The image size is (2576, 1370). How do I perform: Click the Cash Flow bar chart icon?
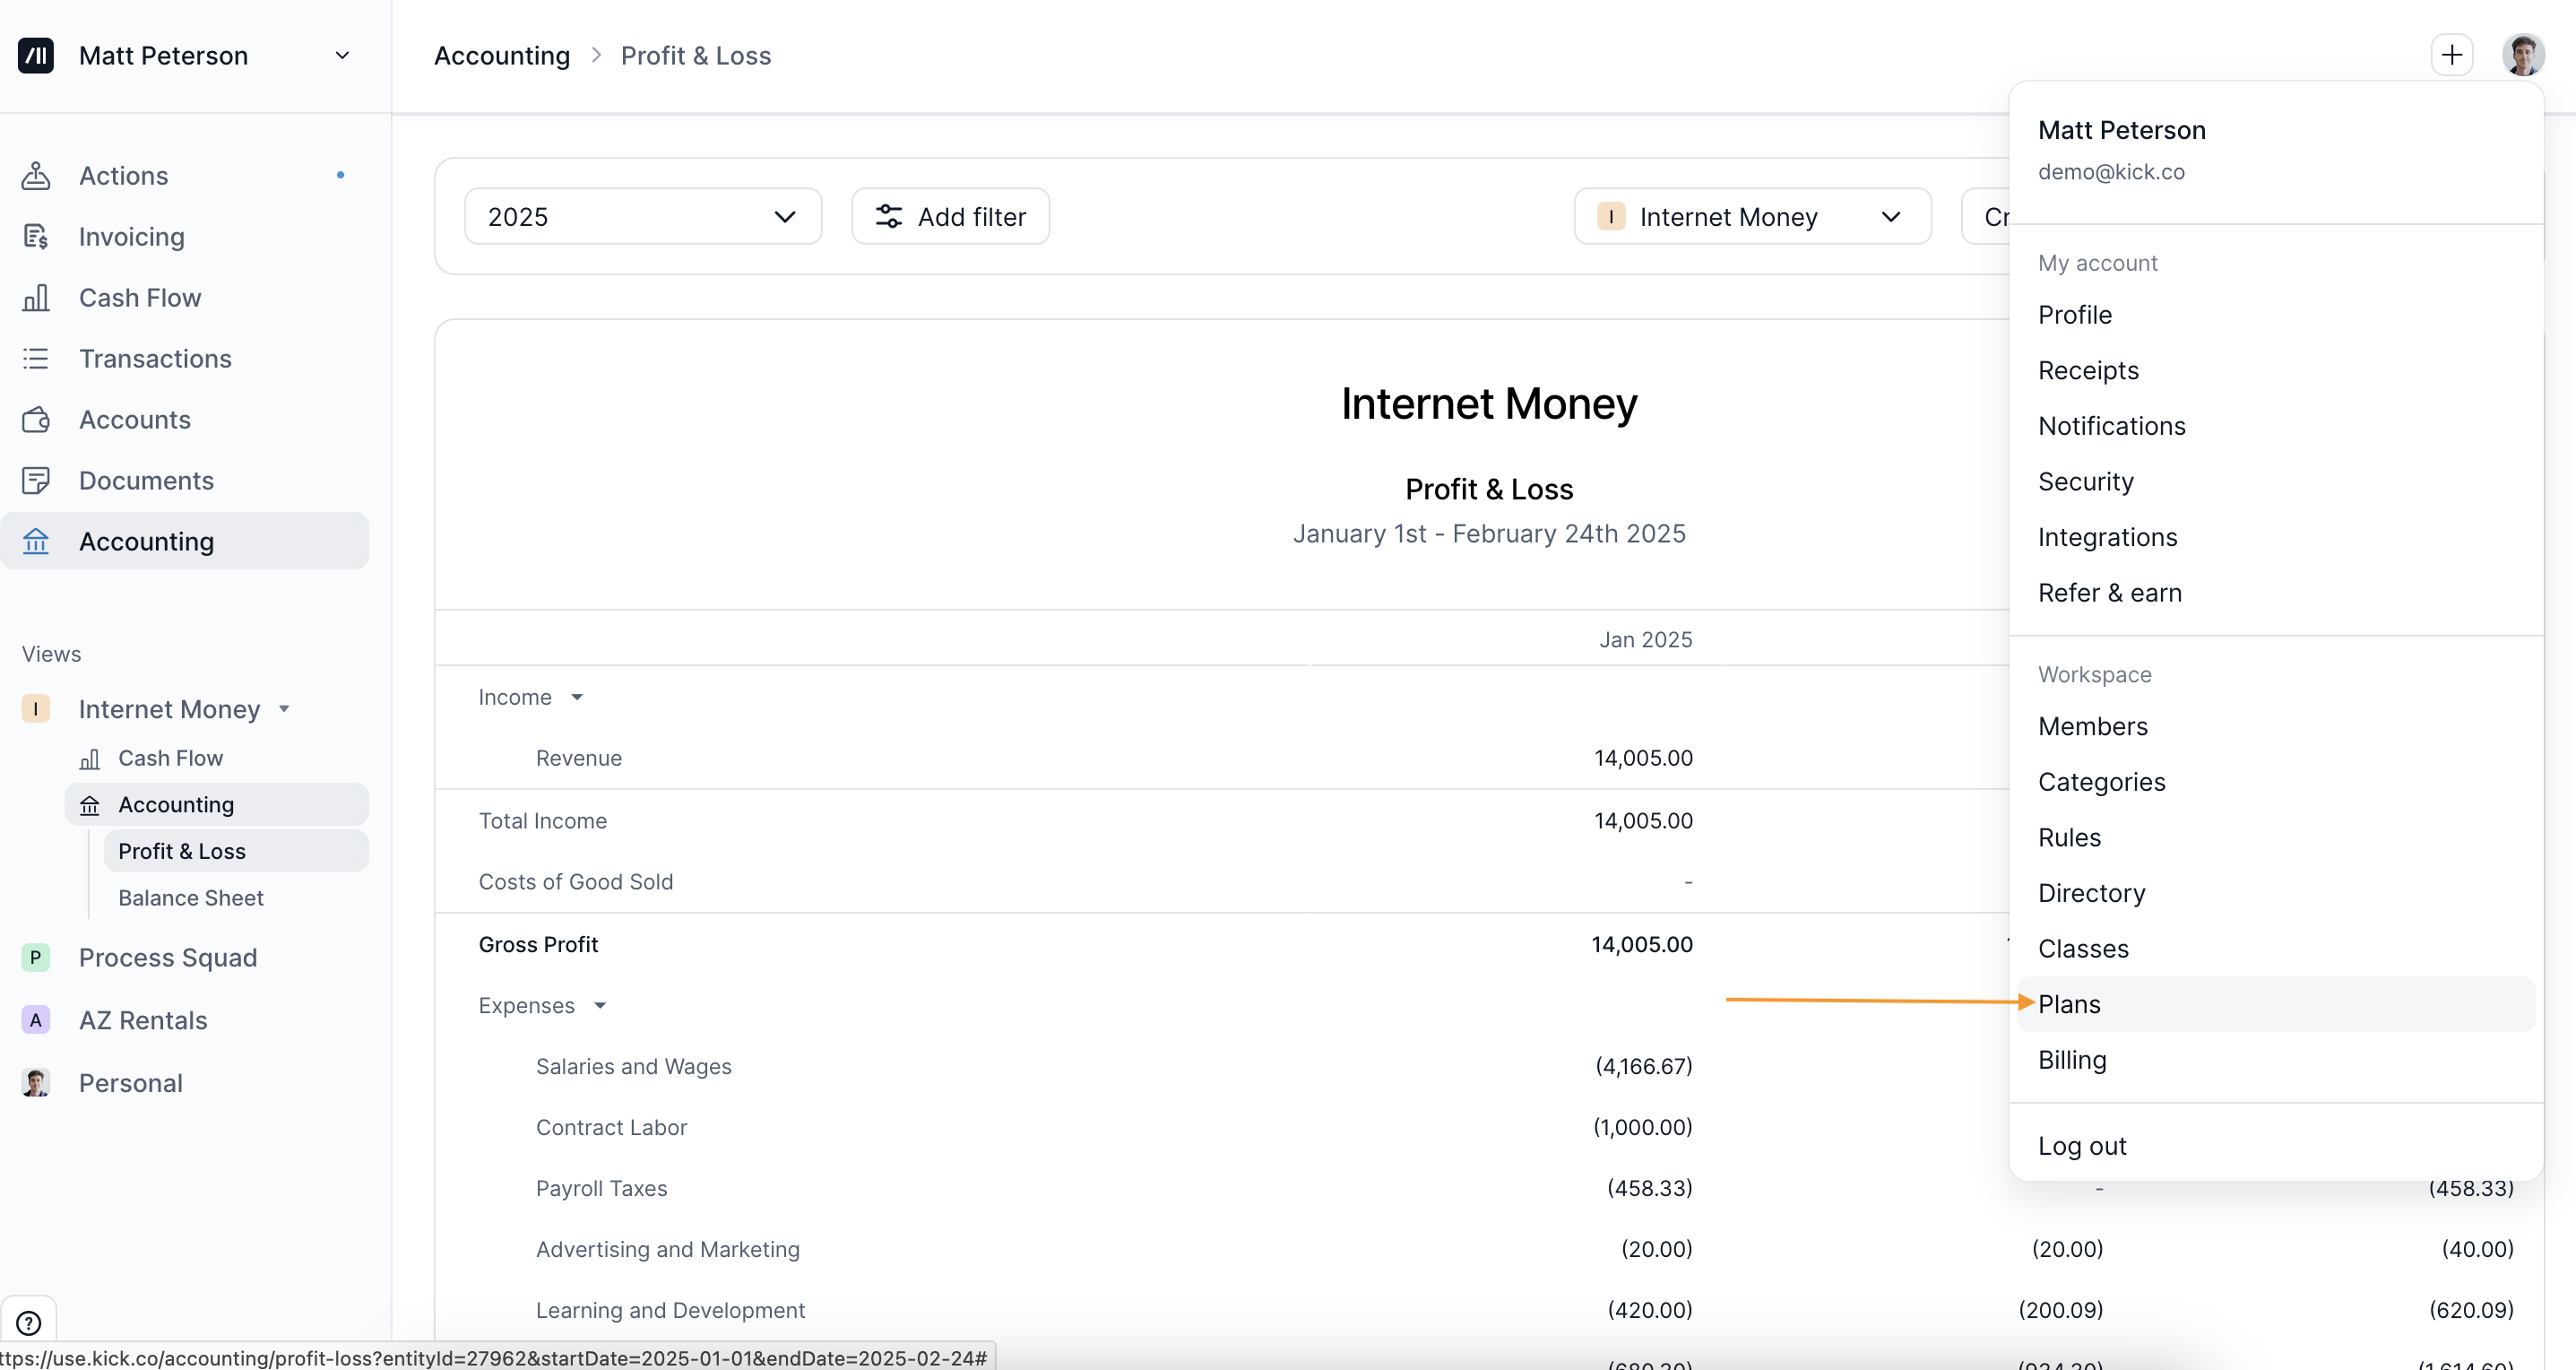click(36, 297)
